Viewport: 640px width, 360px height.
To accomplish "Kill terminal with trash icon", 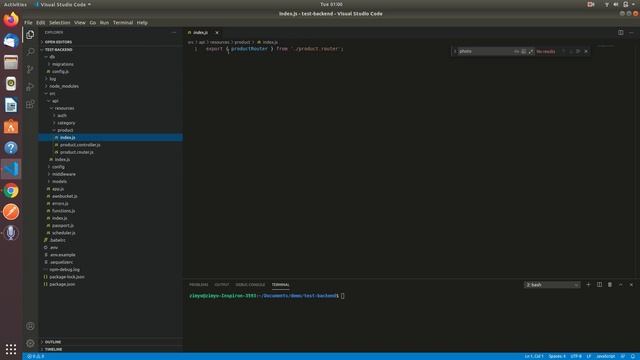I will point(610,284).
